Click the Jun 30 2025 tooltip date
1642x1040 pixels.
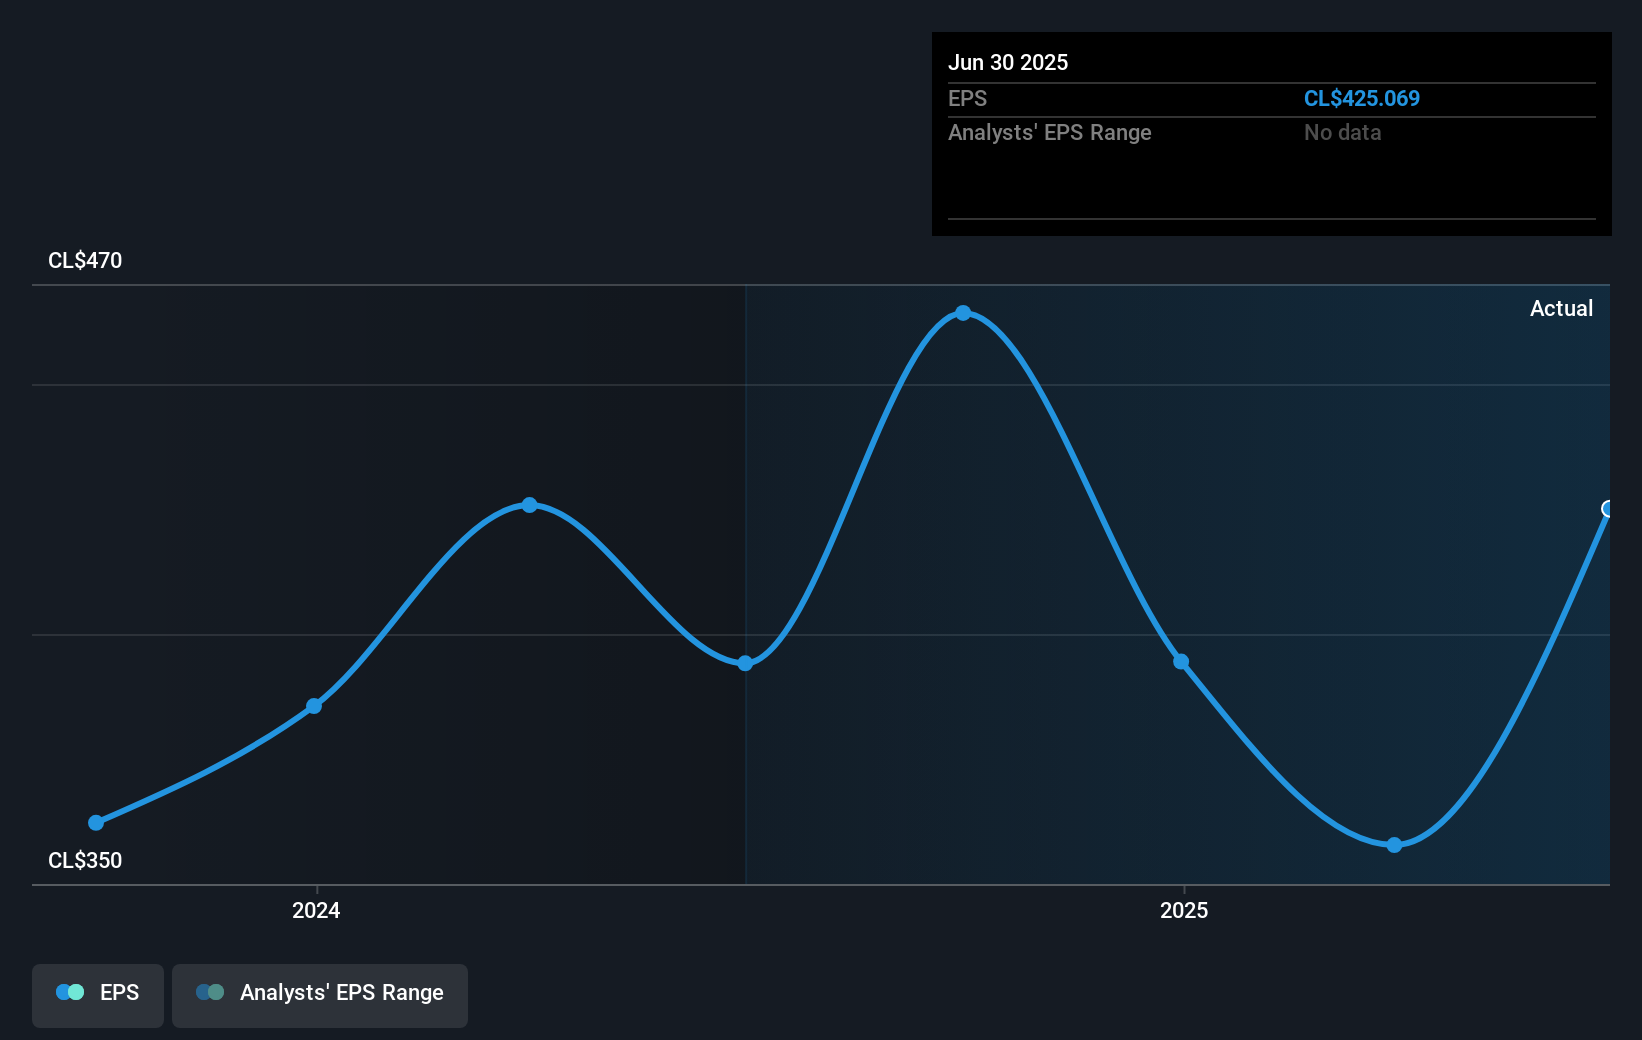click(1008, 62)
